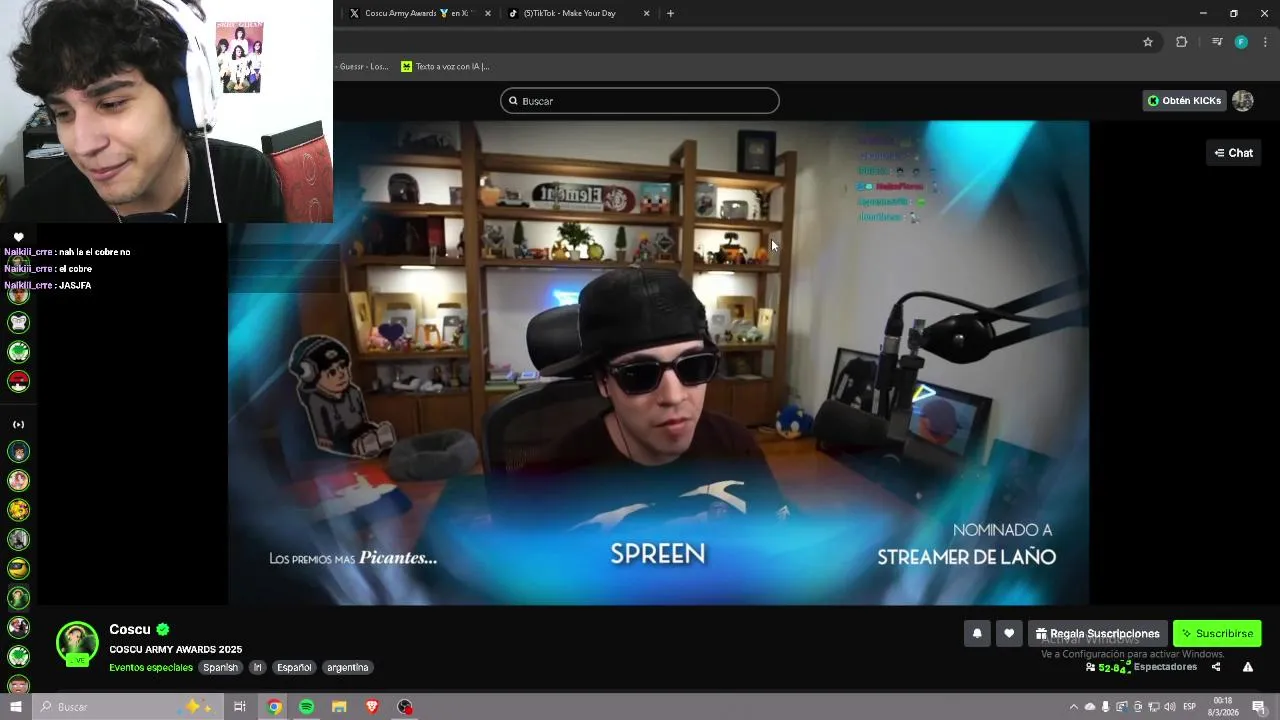Close the TikTok - Make Your Day tab
Screen dimensions: 1280x720
tap(646, 13)
